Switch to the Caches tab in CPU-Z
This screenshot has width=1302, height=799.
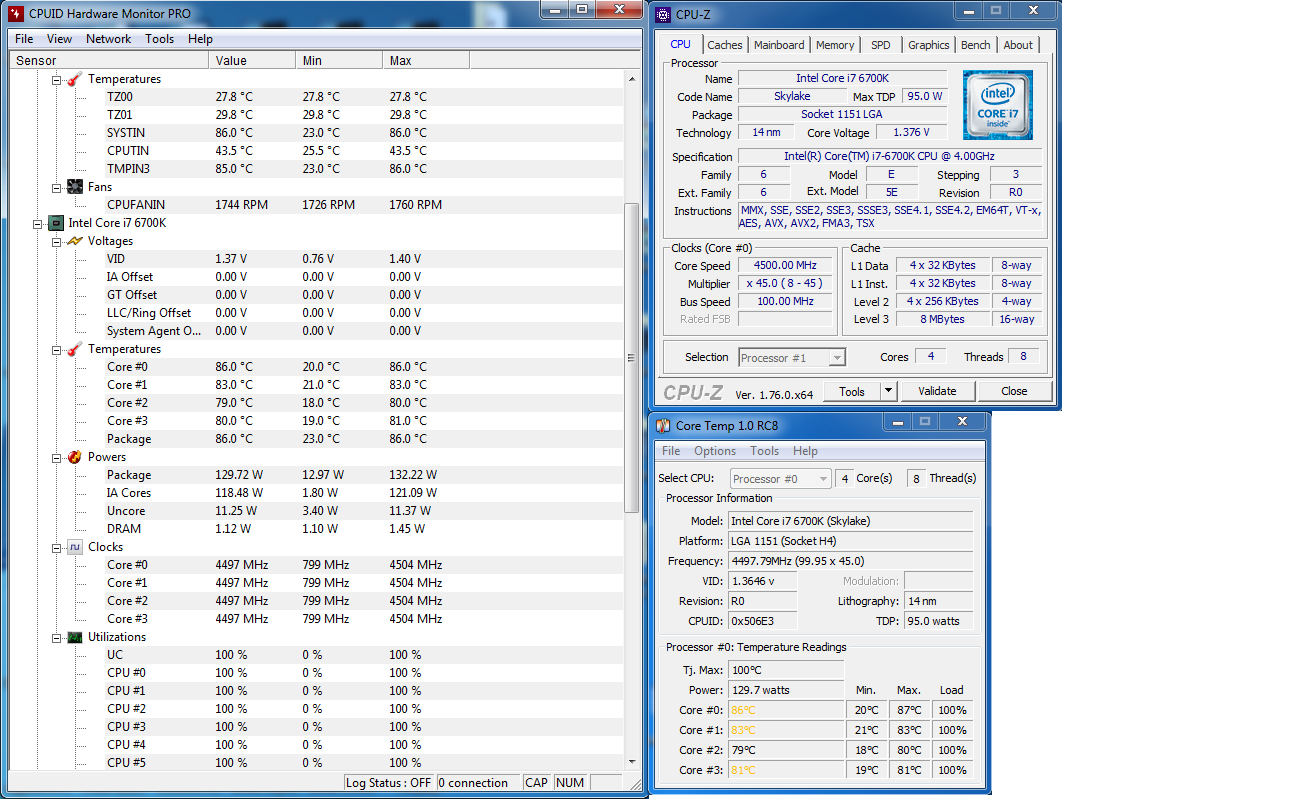[725, 45]
